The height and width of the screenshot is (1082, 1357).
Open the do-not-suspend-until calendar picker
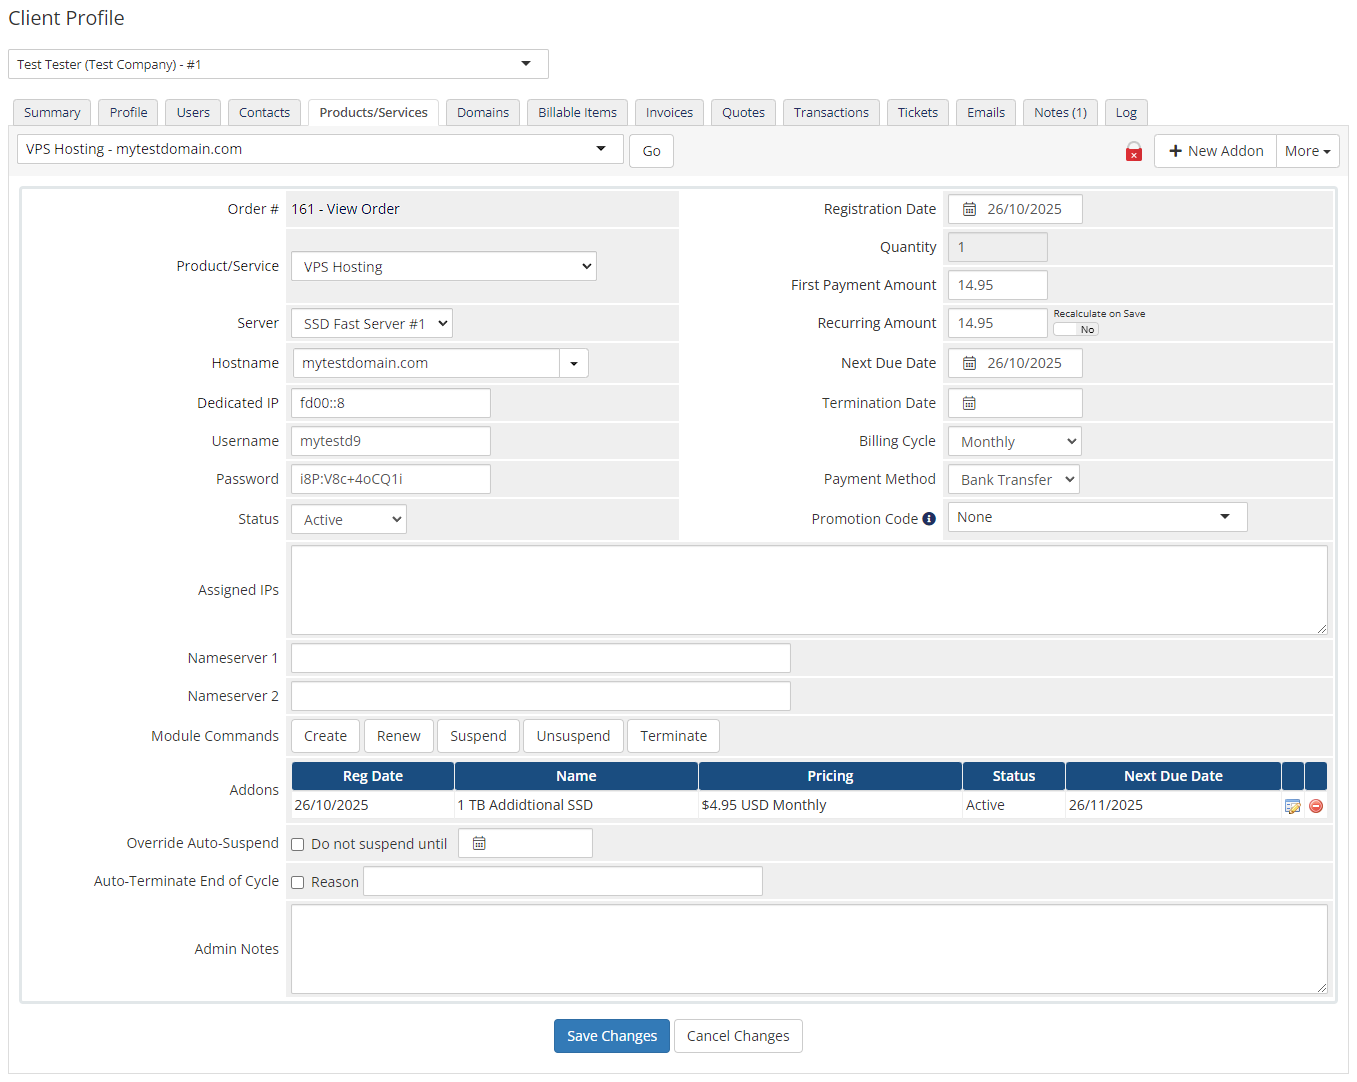479,842
